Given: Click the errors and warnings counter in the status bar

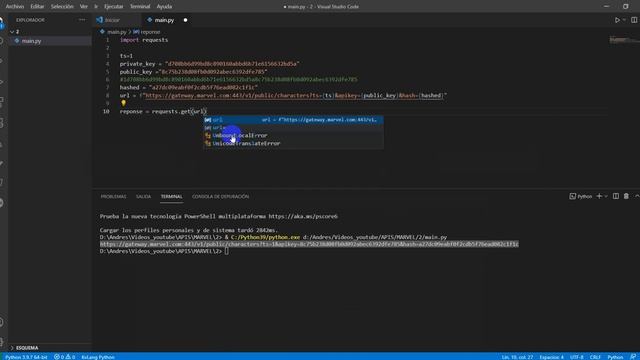Looking at the screenshot, I should coord(64,357).
